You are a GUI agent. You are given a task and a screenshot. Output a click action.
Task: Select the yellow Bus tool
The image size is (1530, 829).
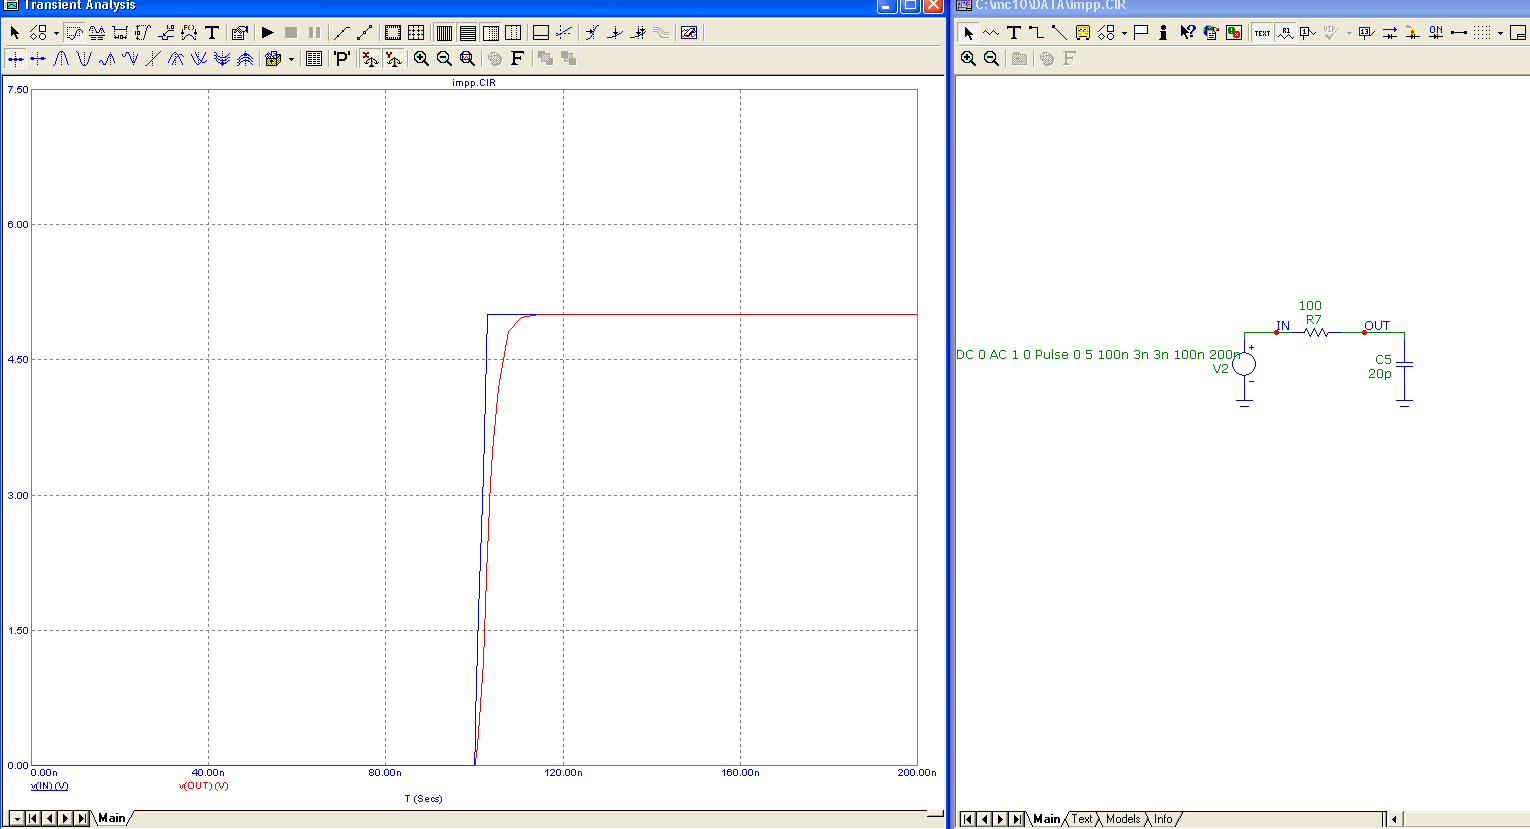1082,33
